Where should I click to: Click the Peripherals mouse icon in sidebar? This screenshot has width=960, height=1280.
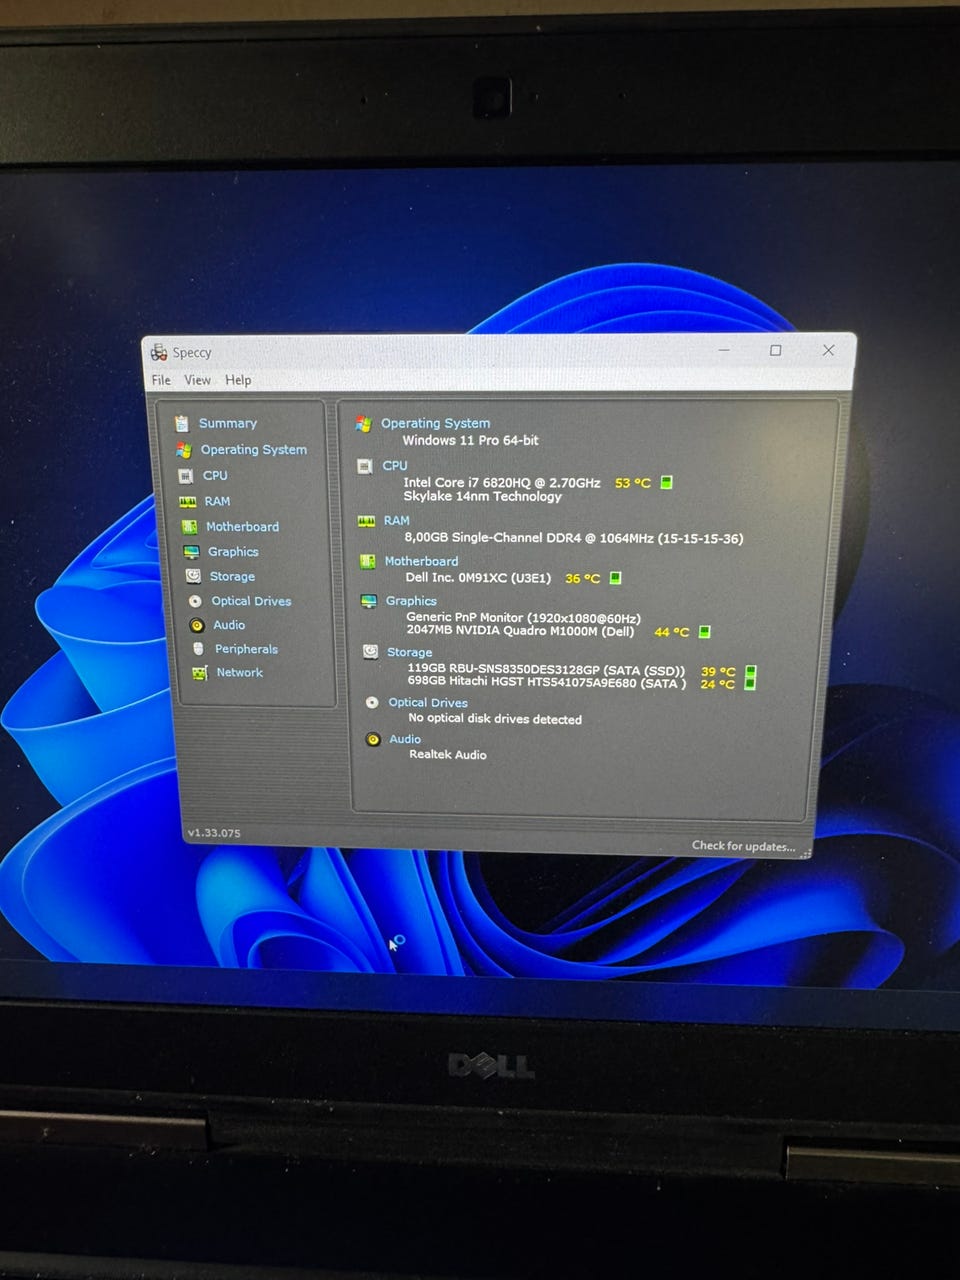tap(198, 649)
